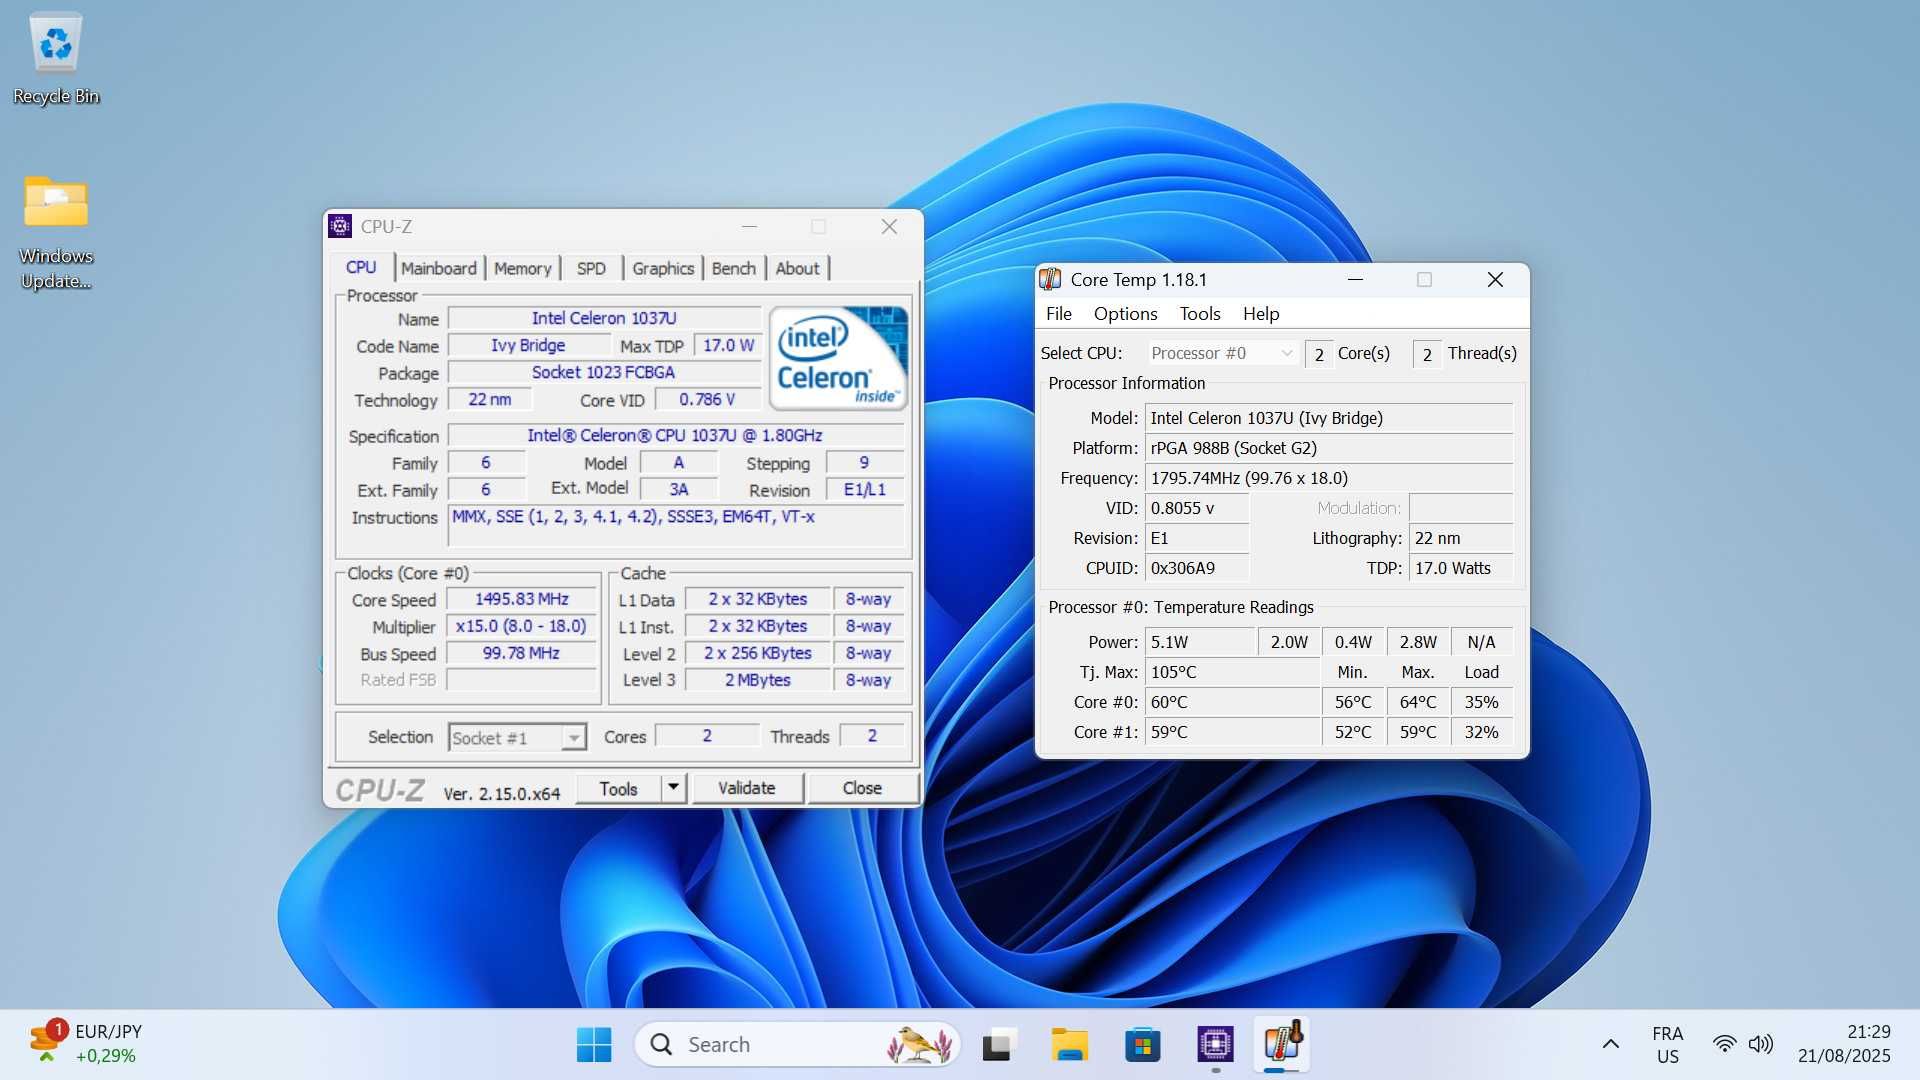Click the taskbar Search box
The width and height of the screenshot is (1920, 1080).
[x=797, y=1045]
